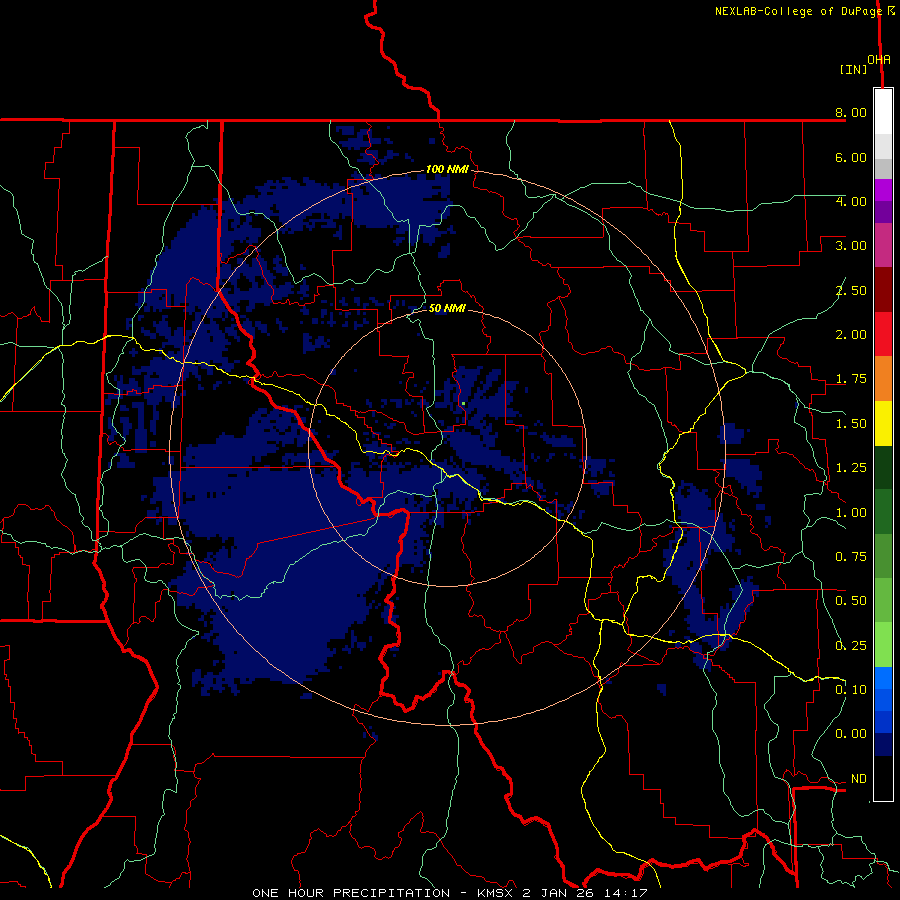Image resolution: width=900 pixels, height=900 pixels.
Task: Click the [IN] units label
Action: click(x=853, y=69)
